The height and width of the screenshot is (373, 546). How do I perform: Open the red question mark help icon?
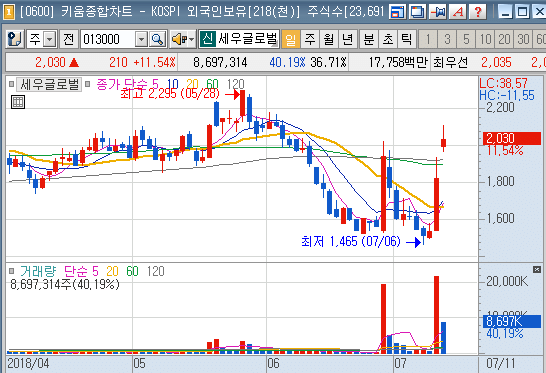[x=478, y=12]
